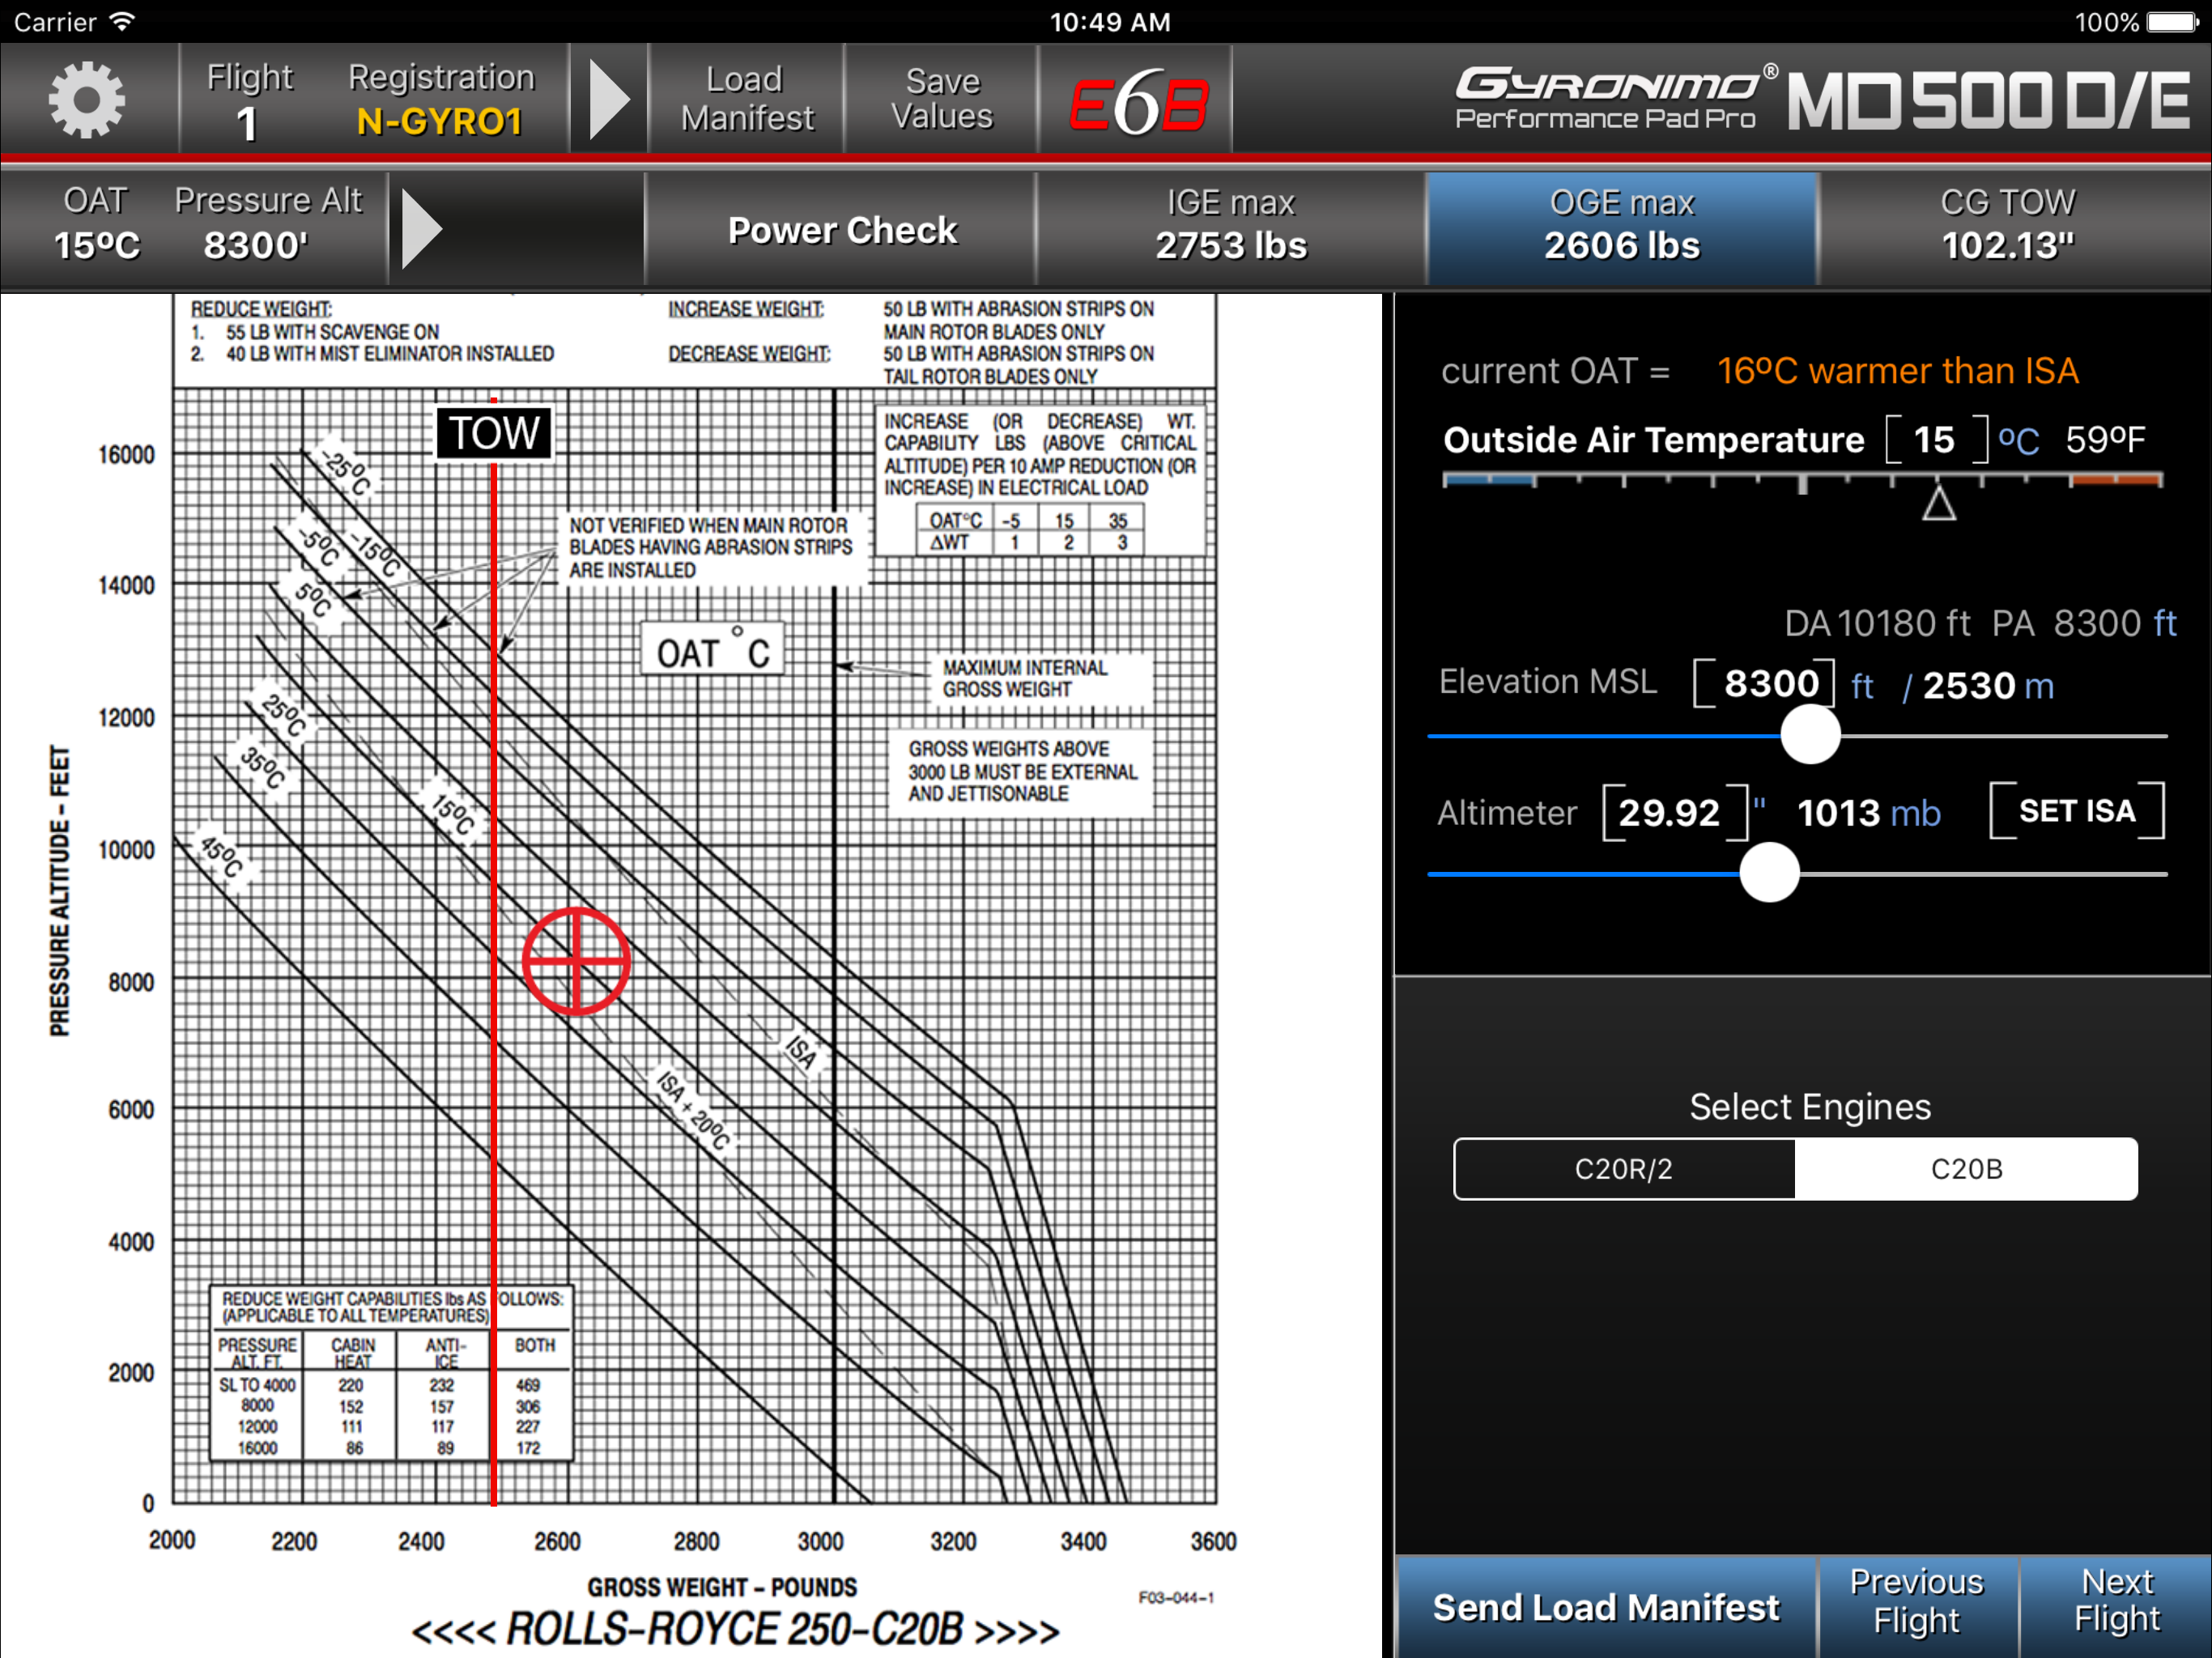
Task: Tap the 59°F temperature readout
Action: [2106, 439]
